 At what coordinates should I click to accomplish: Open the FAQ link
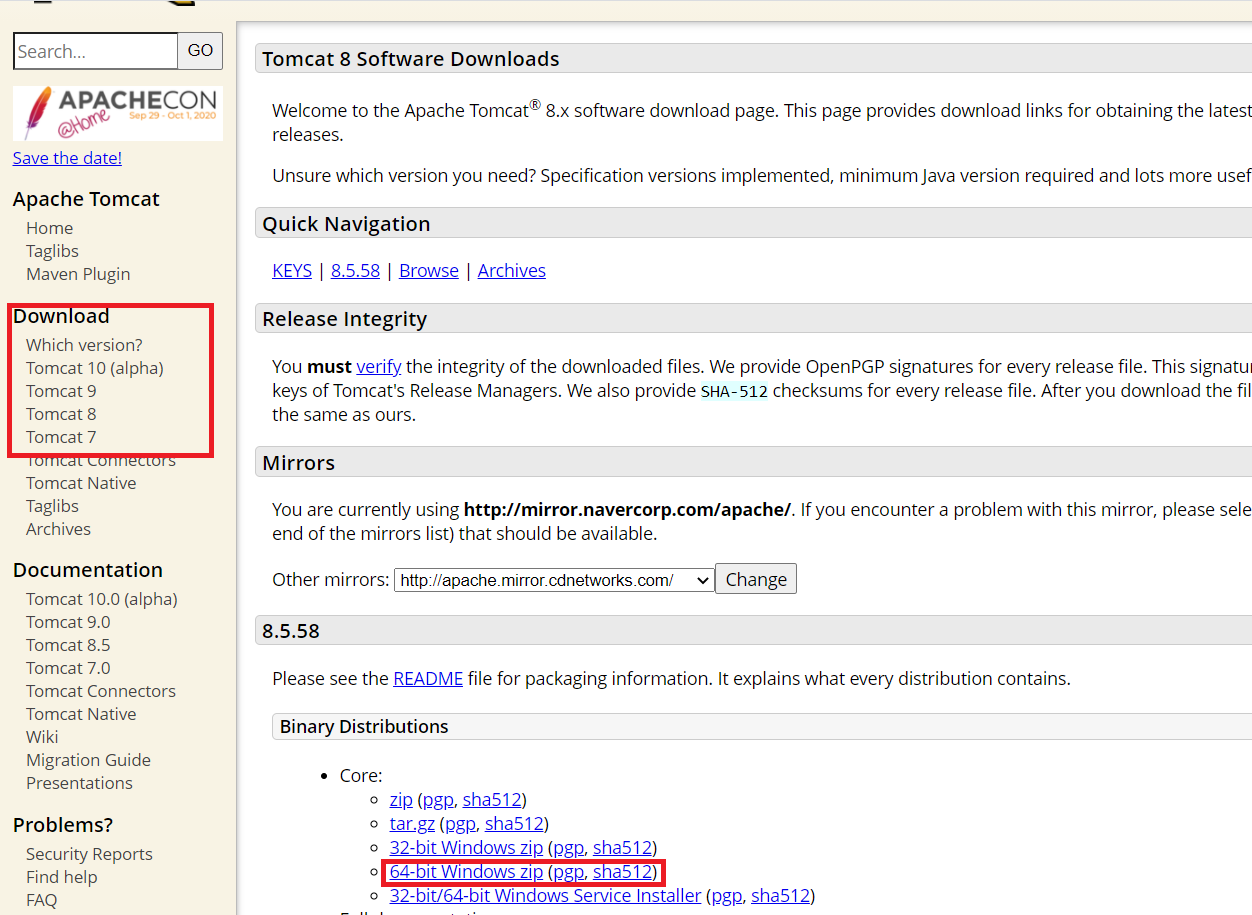(x=41, y=900)
